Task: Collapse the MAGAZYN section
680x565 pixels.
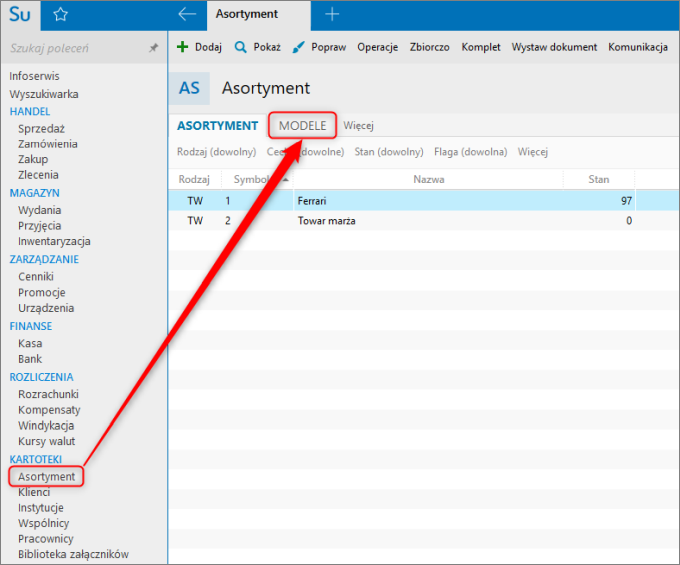Action: [x=35, y=193]
